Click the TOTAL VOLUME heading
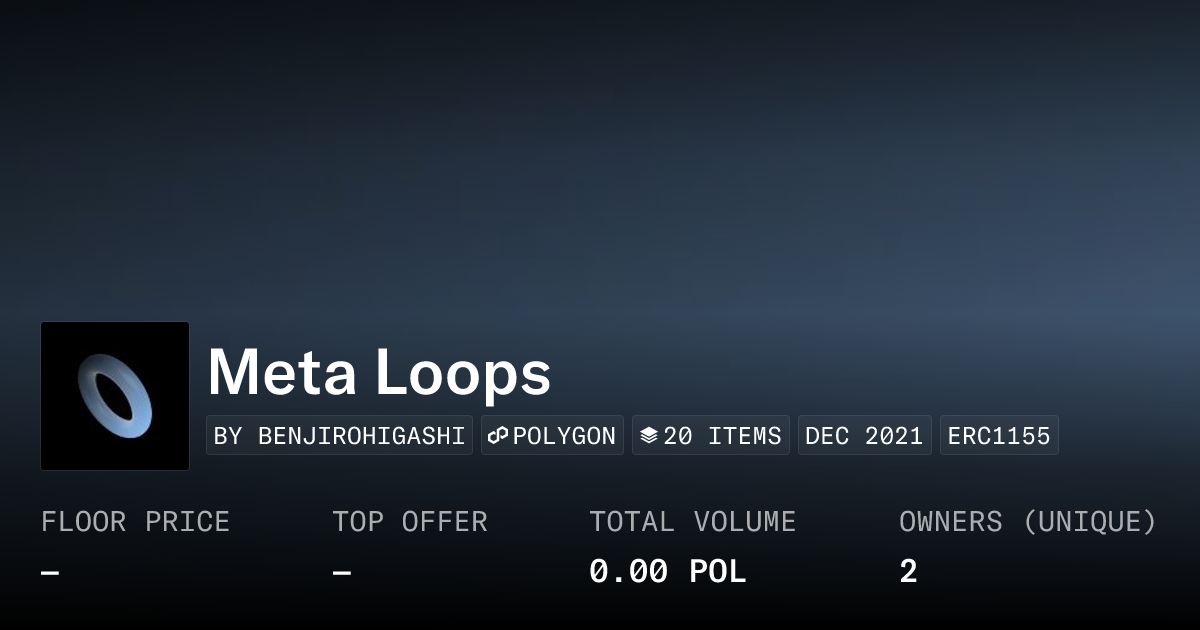This screenshot has height=630, width=1200. 692,522
